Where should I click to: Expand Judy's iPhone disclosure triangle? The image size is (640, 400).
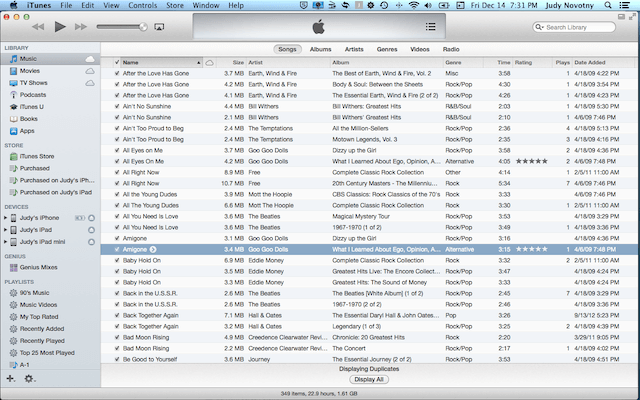coord(5,218)
